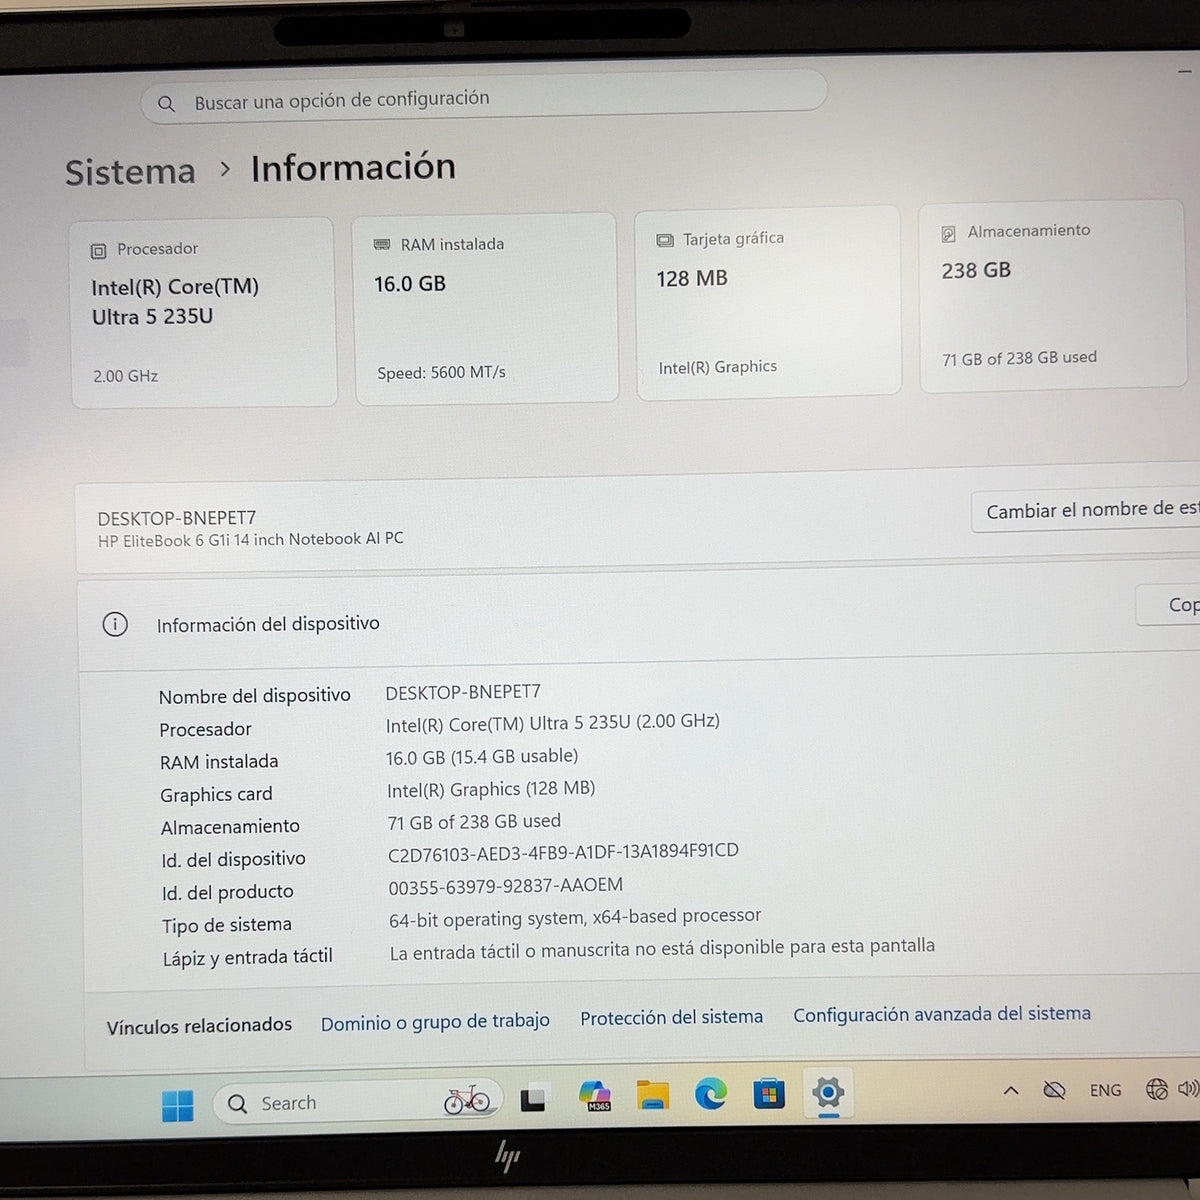Click the Buscar una opción de configuración field
The width and height of the screenshot is (1200, 1200).
point(484,99)
